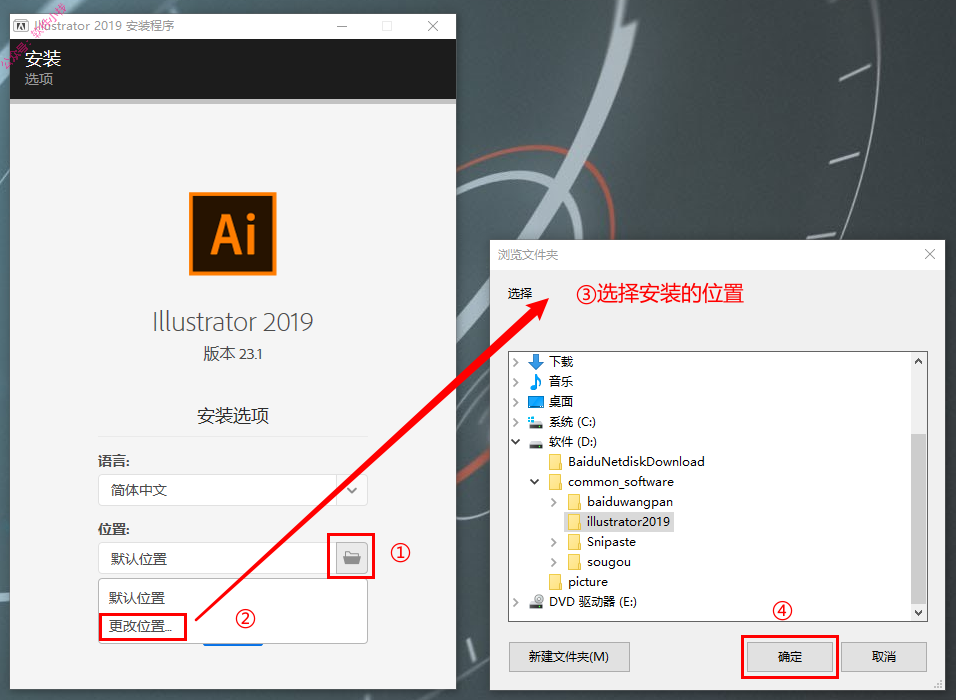Click the baiduwangpan folder icon

click(574, 502)
